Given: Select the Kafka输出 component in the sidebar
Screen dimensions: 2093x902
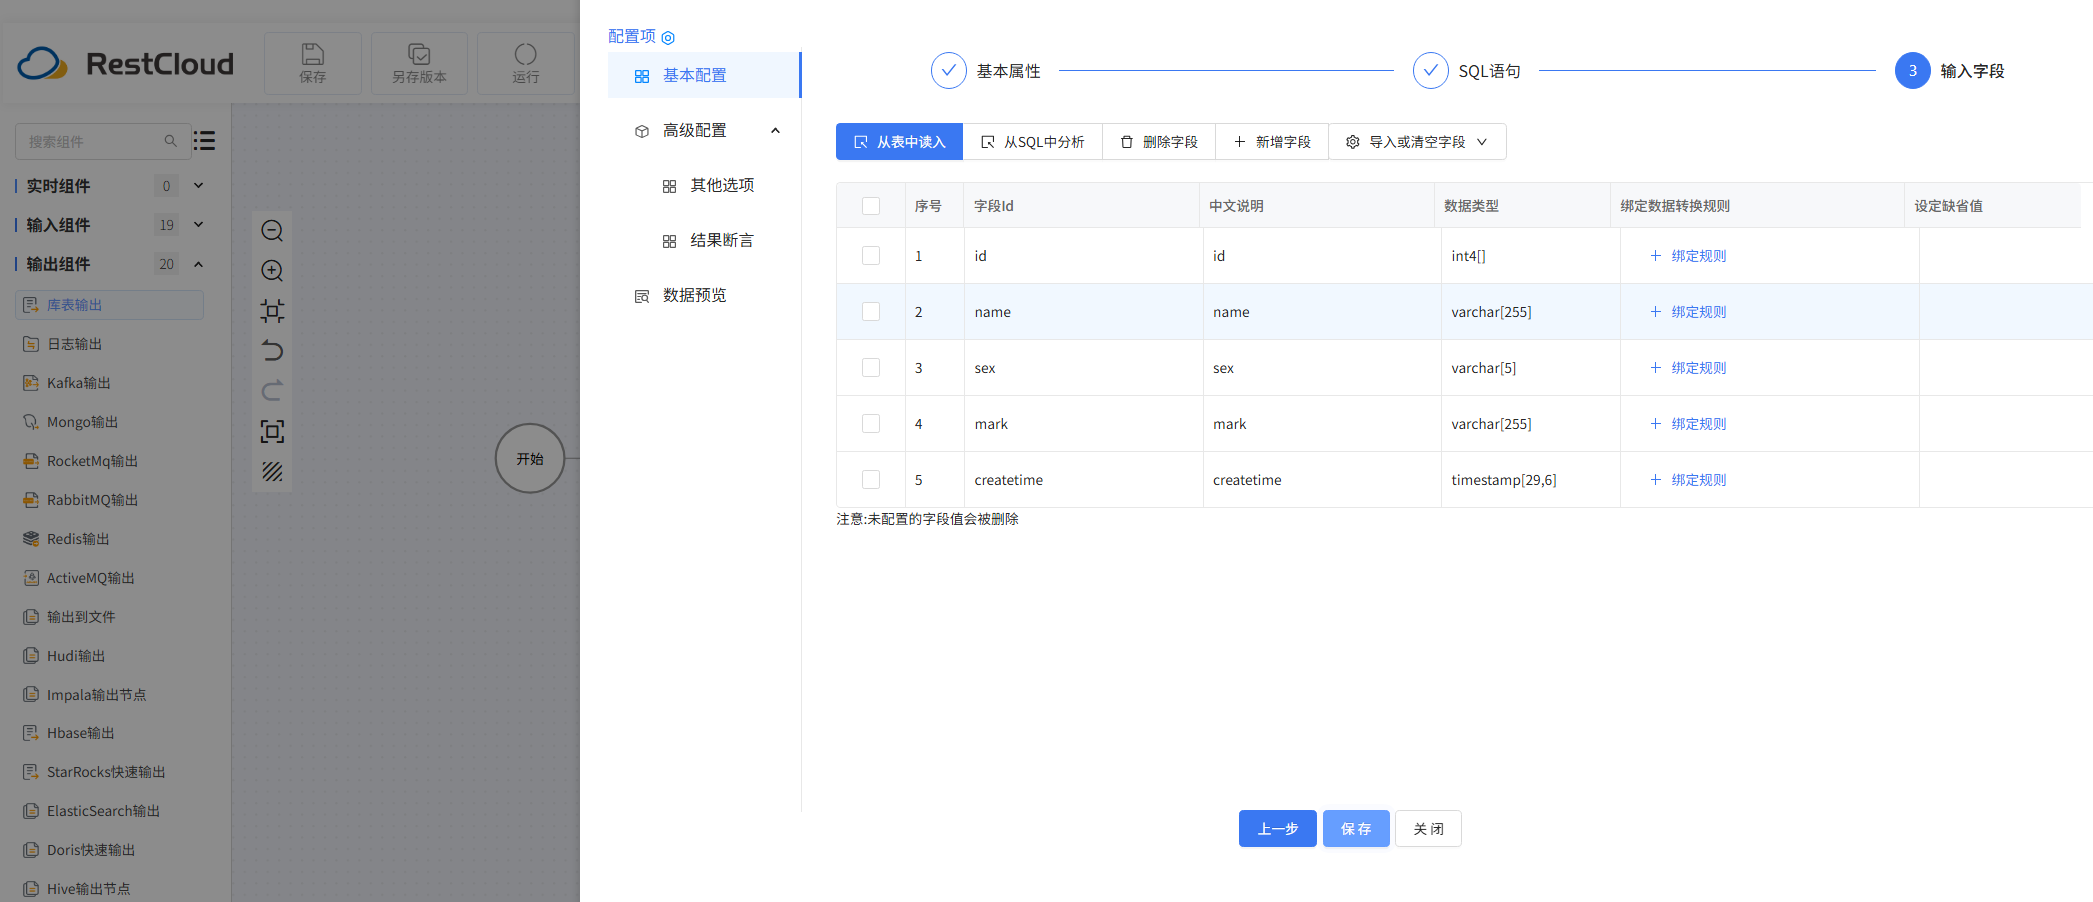Looking at the screenshot, I should point(78,382).
